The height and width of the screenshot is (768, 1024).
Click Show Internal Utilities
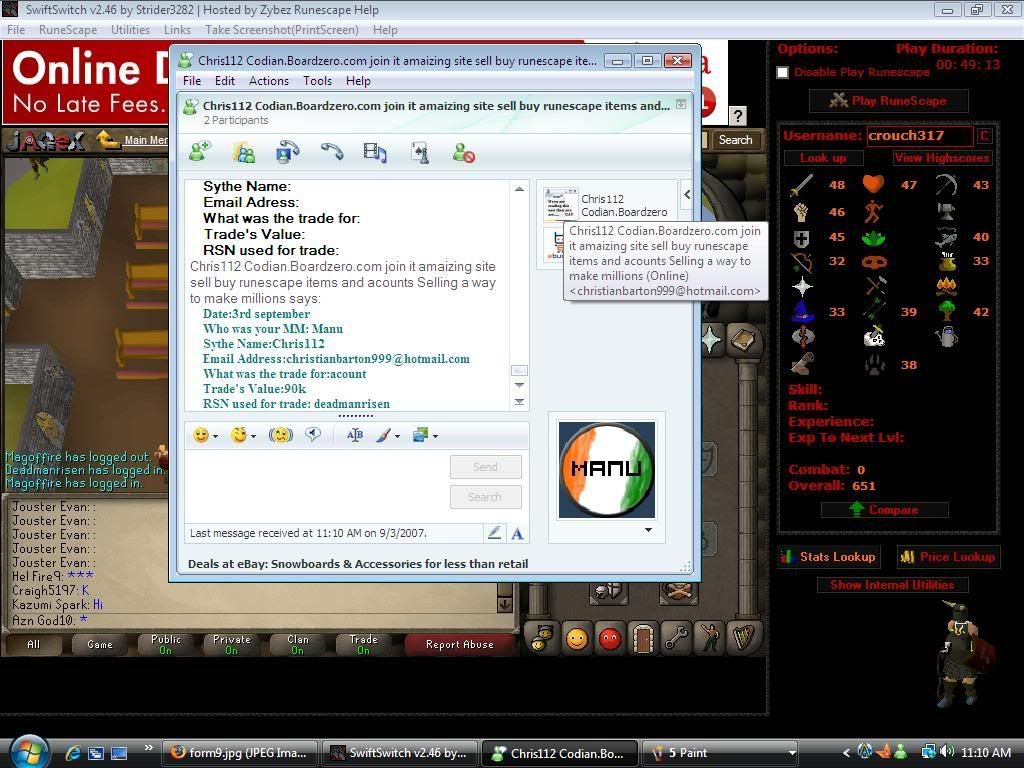click(x=892, y=585)
